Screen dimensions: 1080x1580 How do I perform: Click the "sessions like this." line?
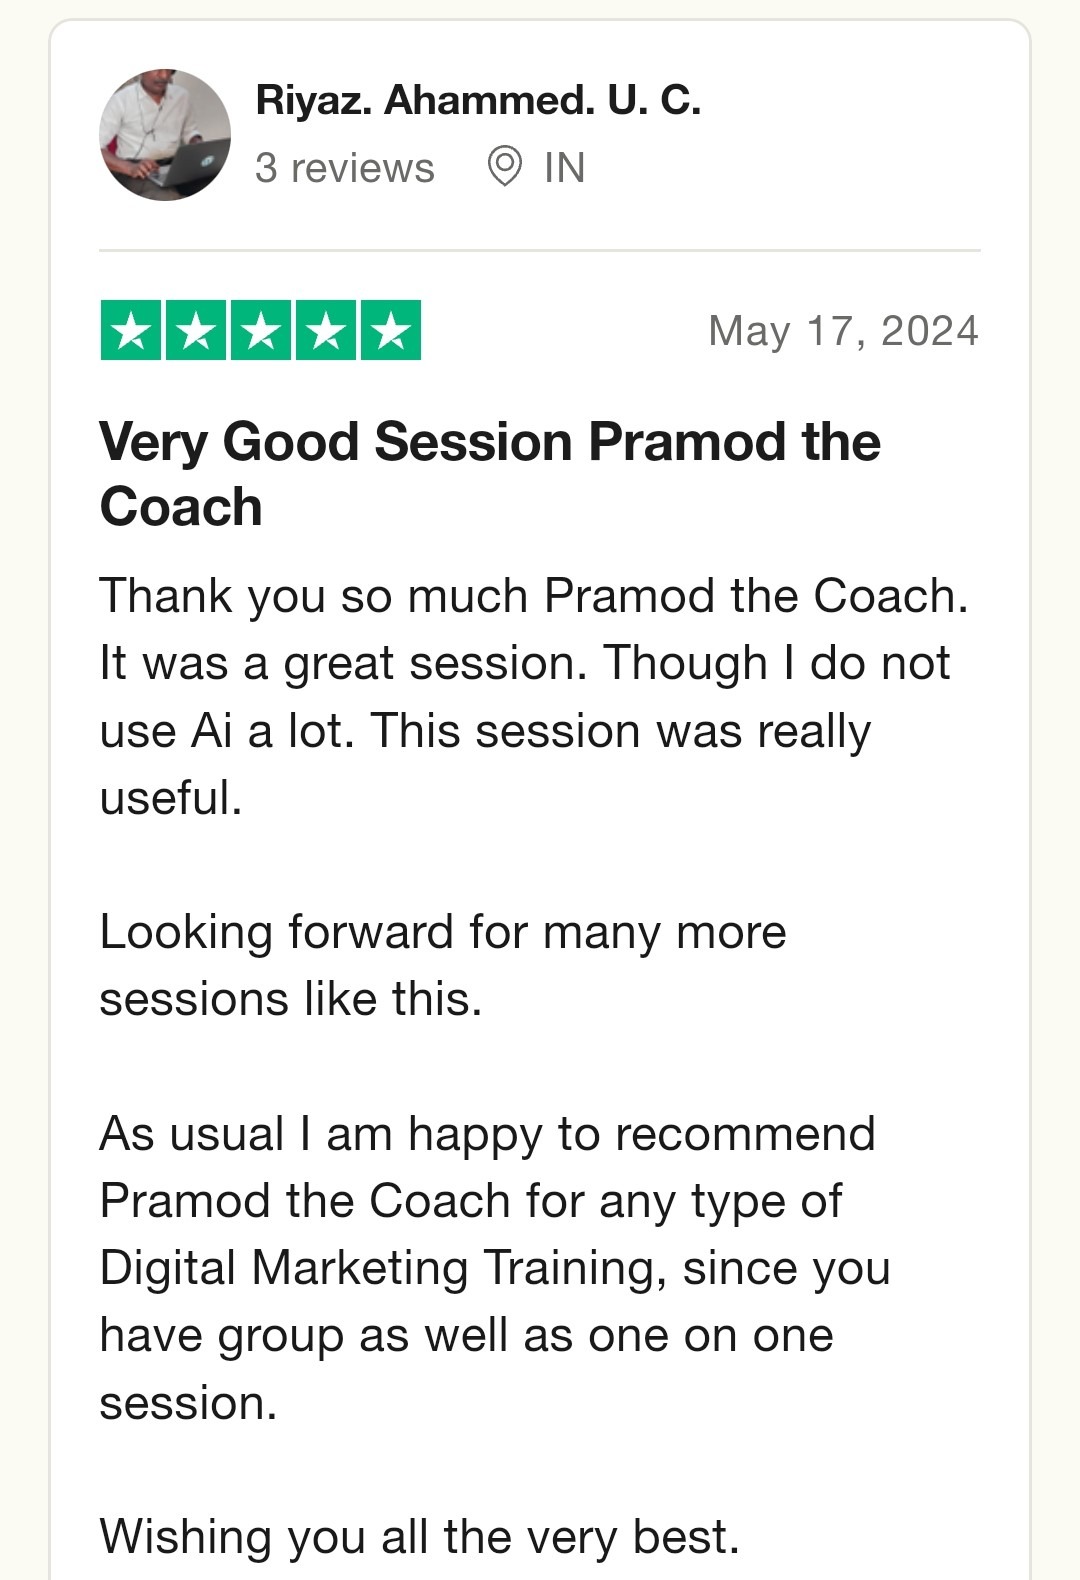point(291,999)
